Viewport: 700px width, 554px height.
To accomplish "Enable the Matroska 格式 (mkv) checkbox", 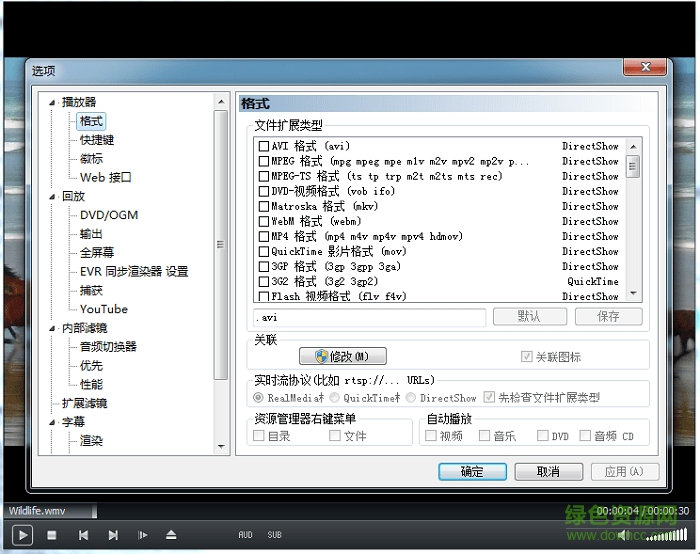I will pos(264,206).
